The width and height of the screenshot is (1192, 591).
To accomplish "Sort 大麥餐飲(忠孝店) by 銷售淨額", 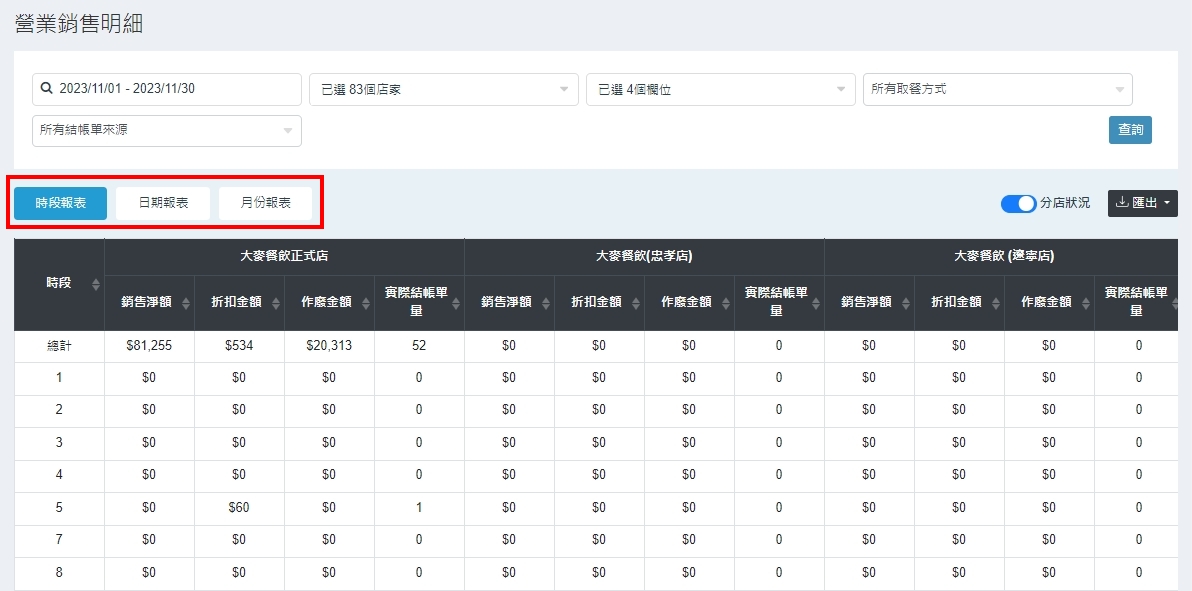I will 546,303.
